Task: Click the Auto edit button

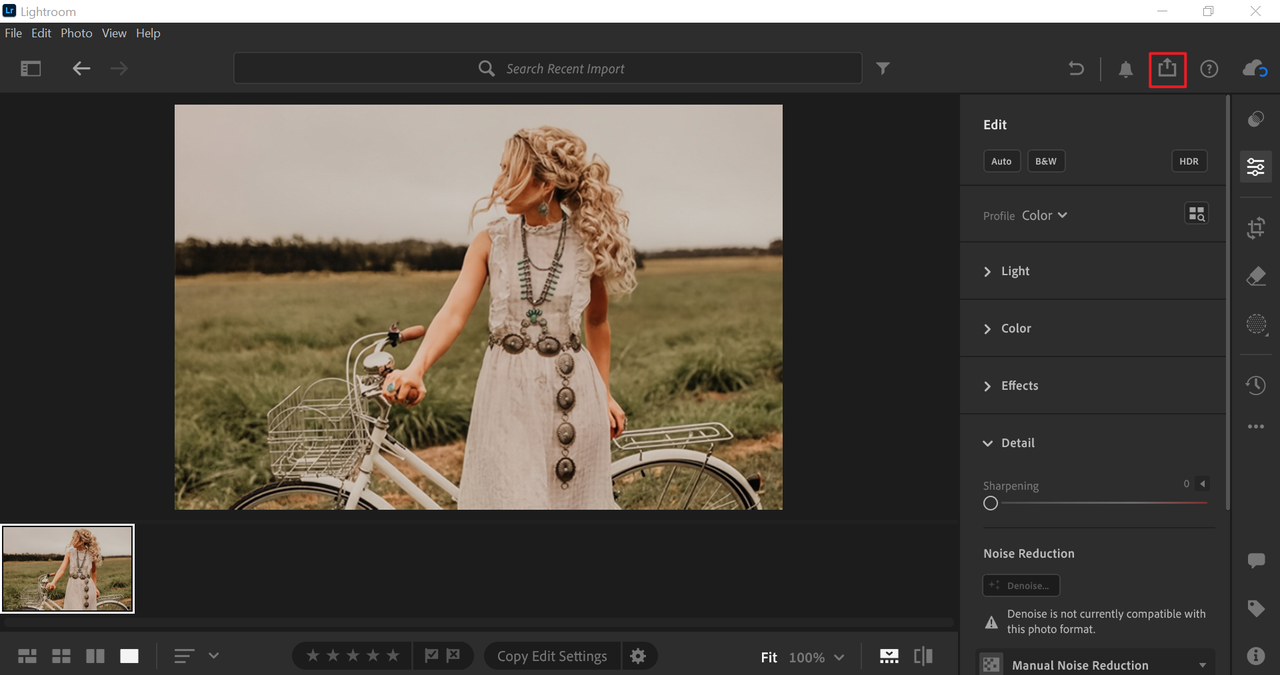Action: click(1001, 161)
